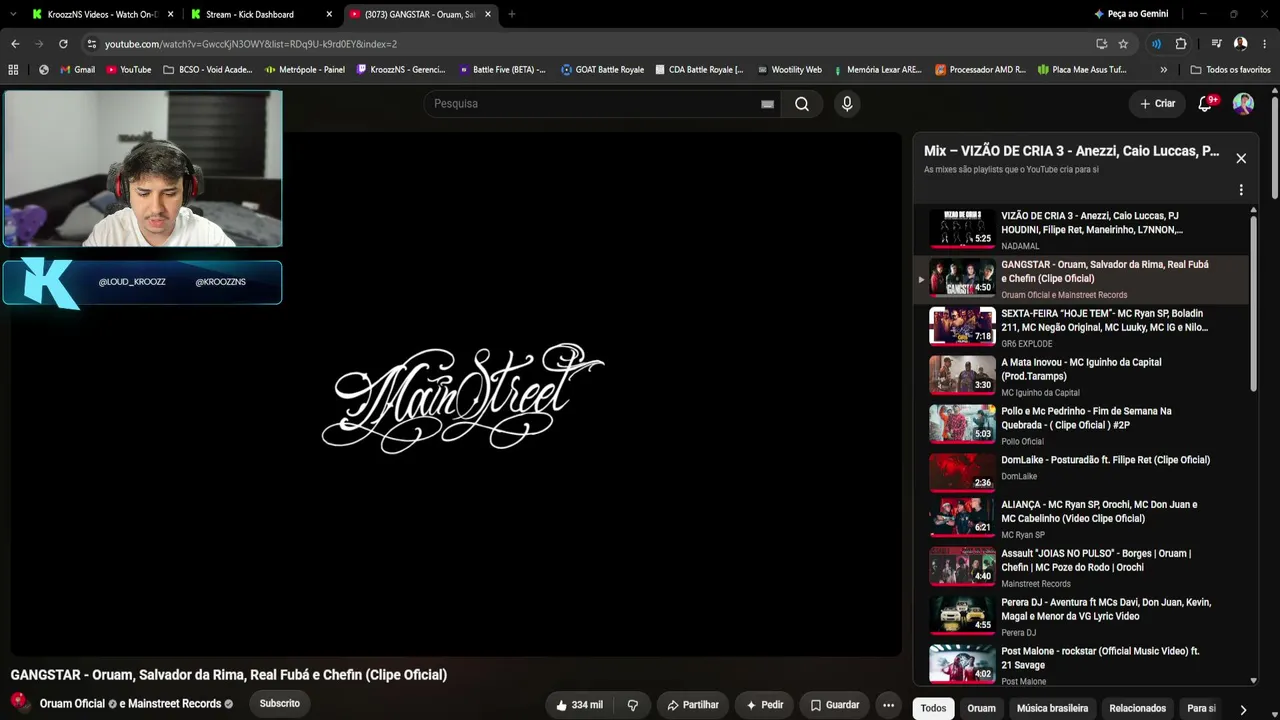Click the install/cast icon in the address bar
The image size is (1280, 720).
[1101, 44]
